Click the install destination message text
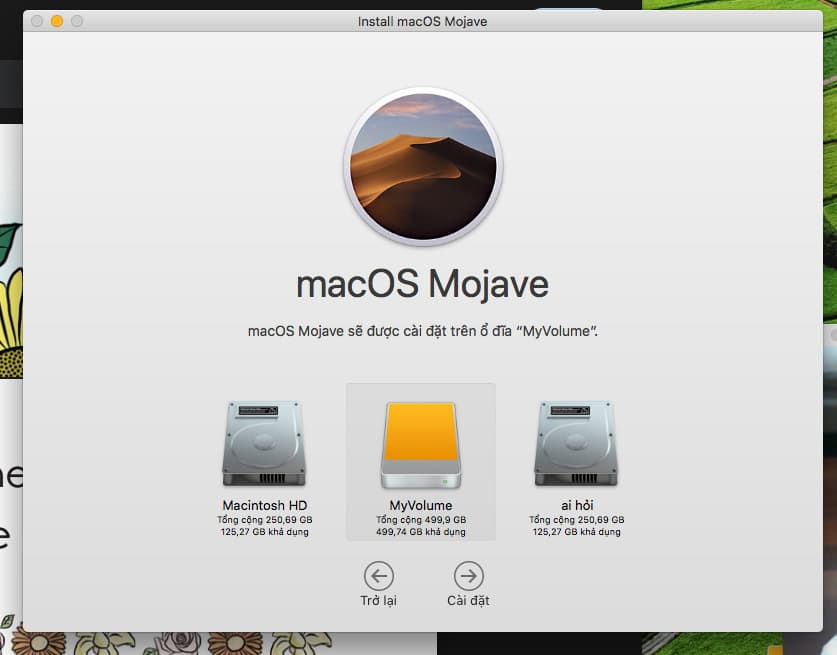 (422, 331)
